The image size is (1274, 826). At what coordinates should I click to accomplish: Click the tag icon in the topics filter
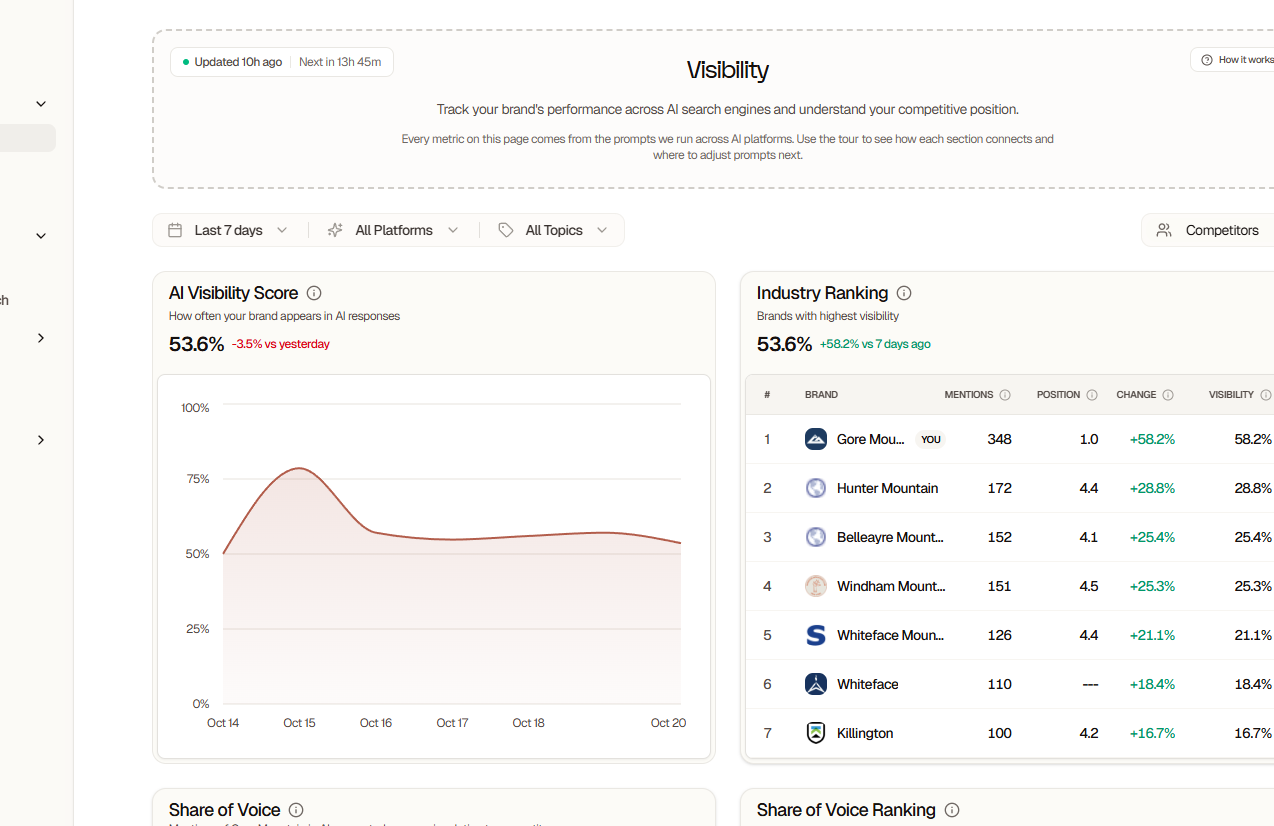[506, 229]
